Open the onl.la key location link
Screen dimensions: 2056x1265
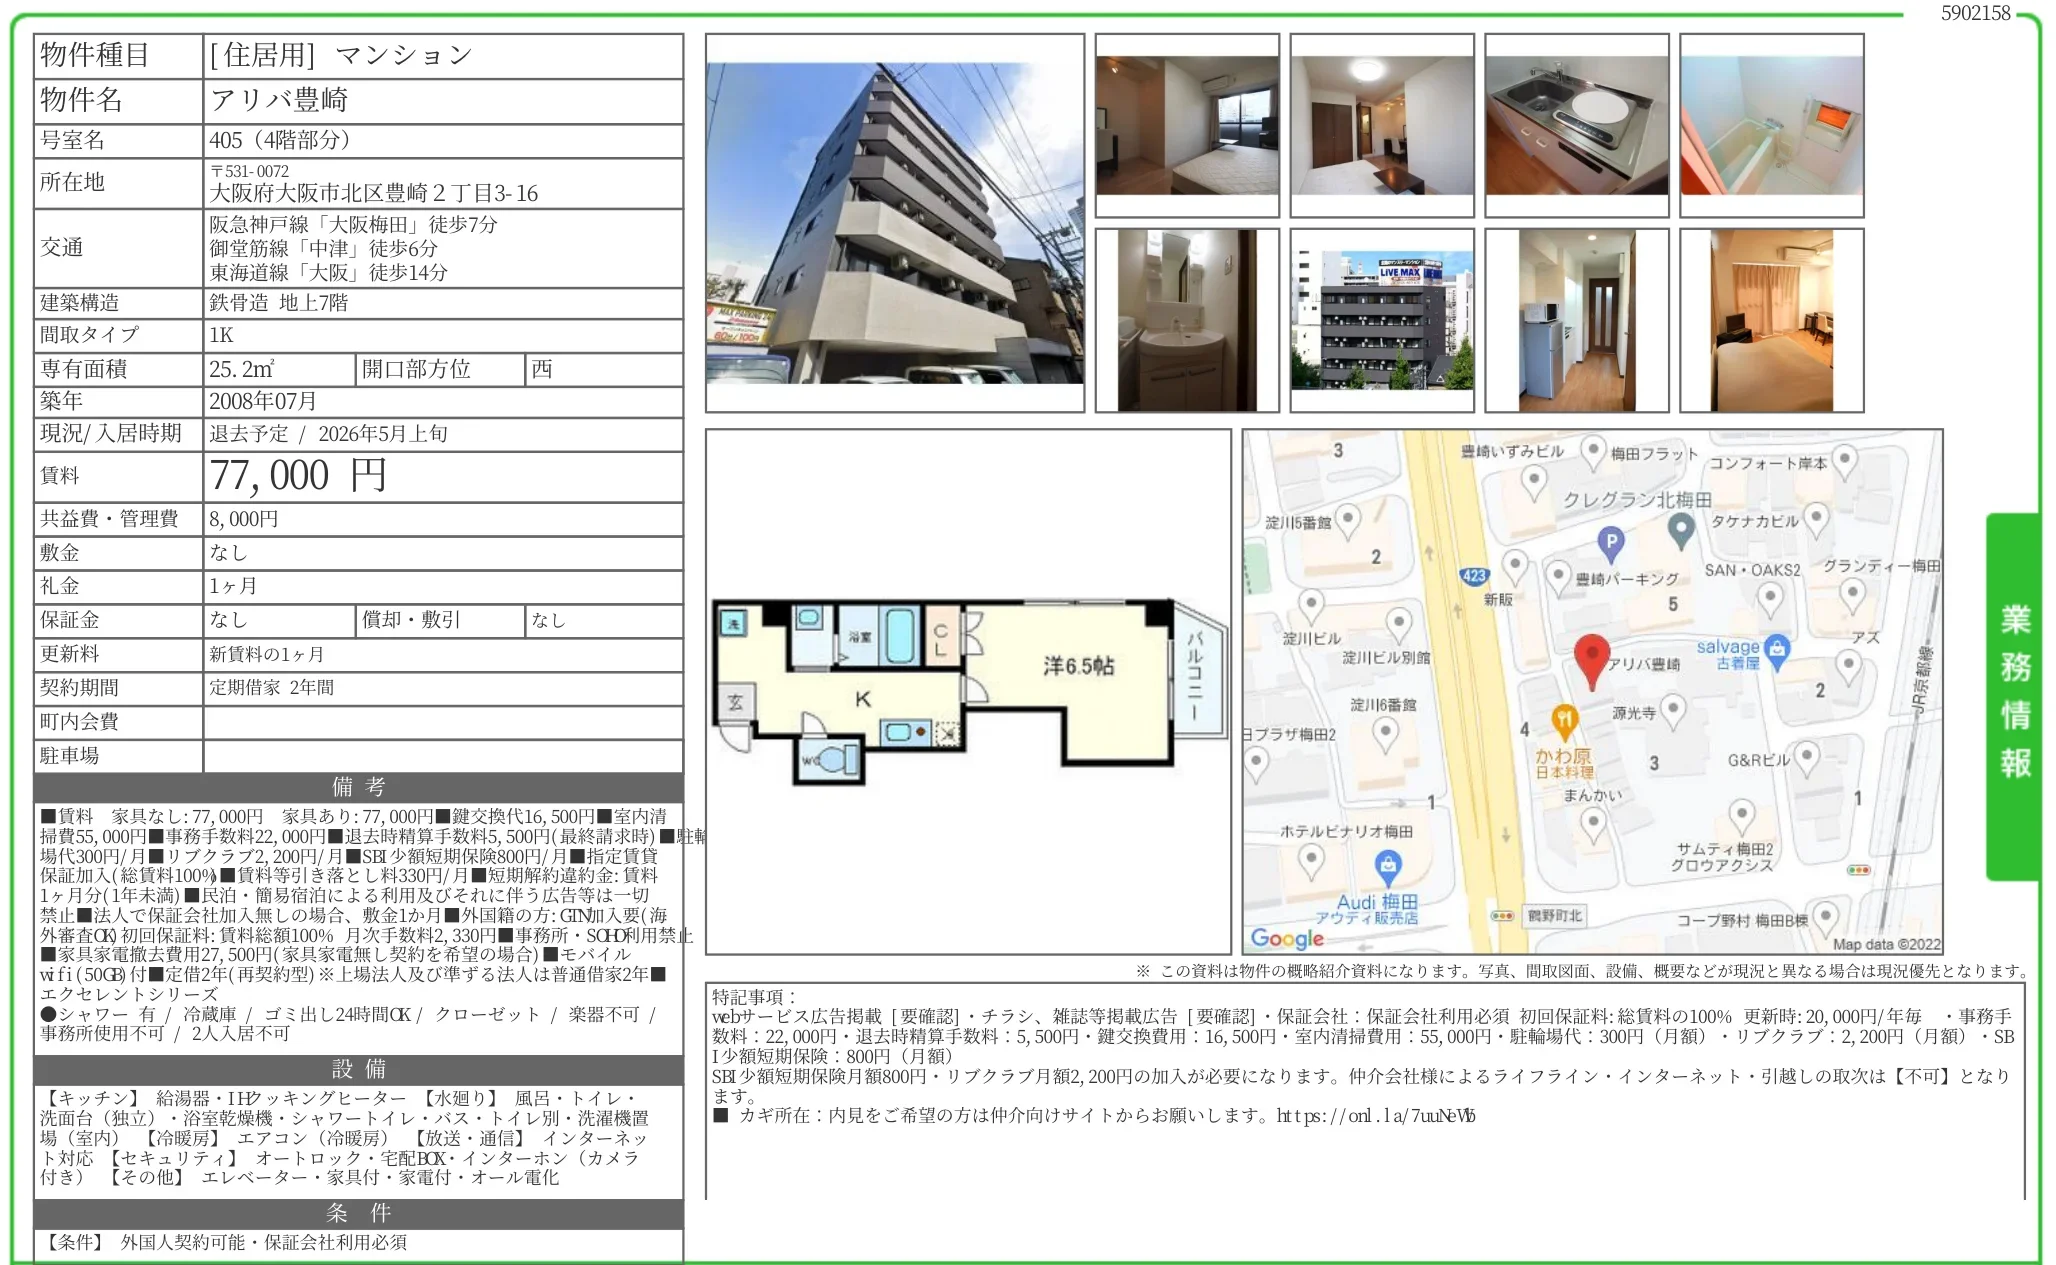(x=1375, y=1116)
